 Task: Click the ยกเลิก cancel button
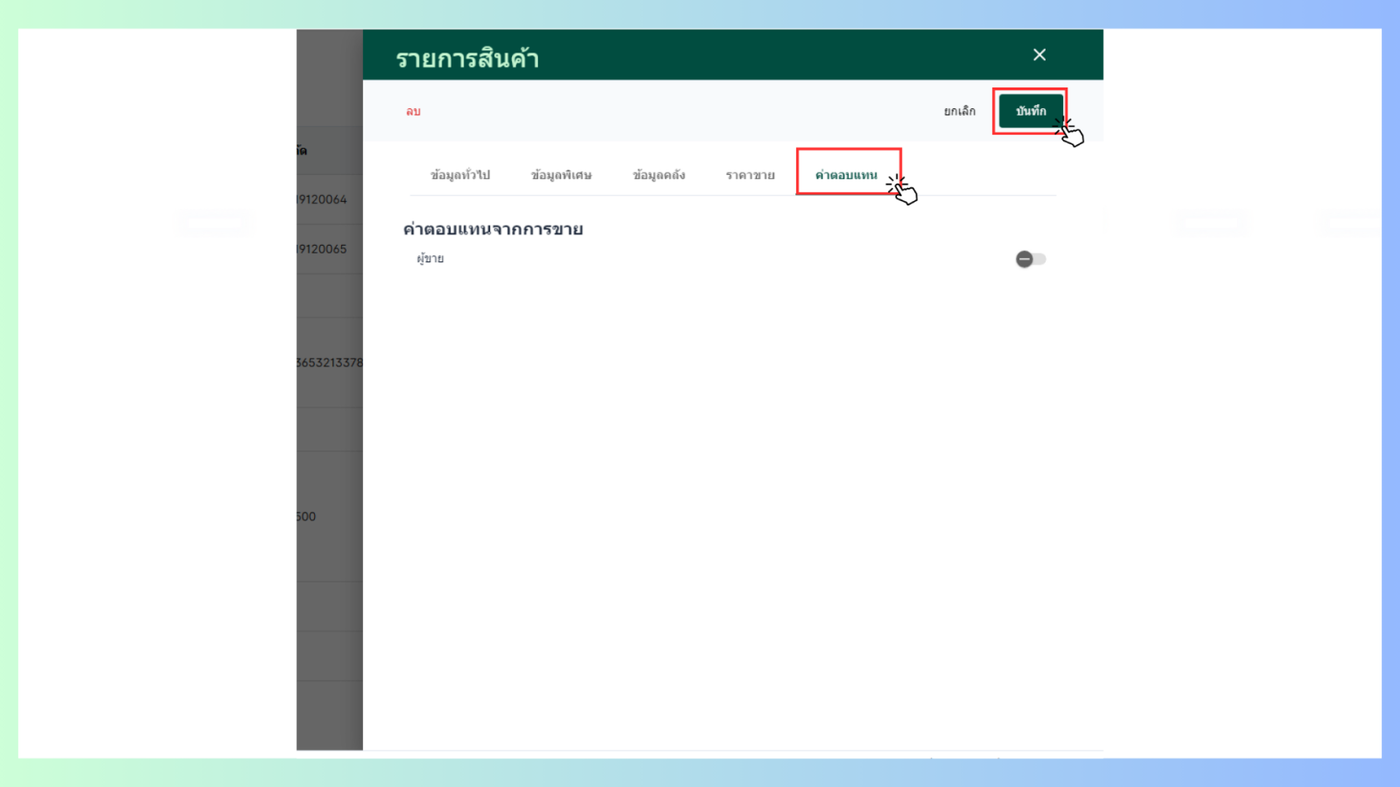pyautogui.click(x=959, y=111)
